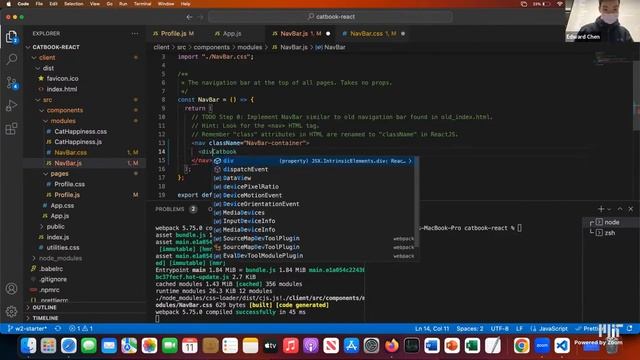
Task: Open Visual Studio Code in the Dock
Action: click(x=562, y=346)
